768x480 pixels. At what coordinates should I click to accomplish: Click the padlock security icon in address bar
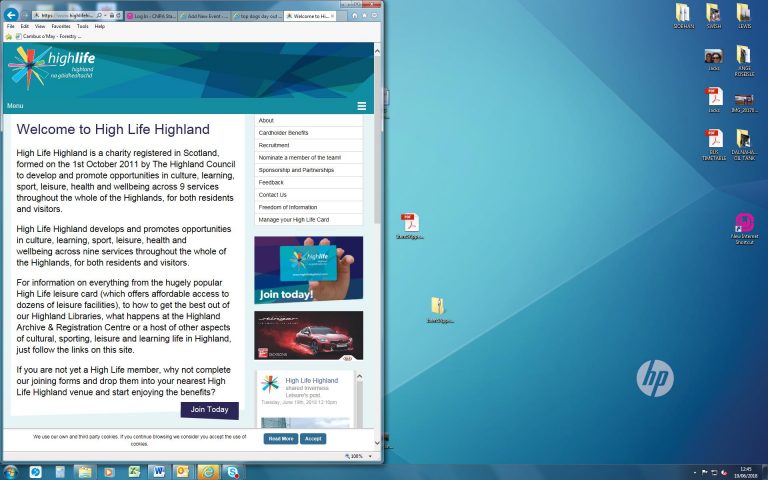click(112, 16)
